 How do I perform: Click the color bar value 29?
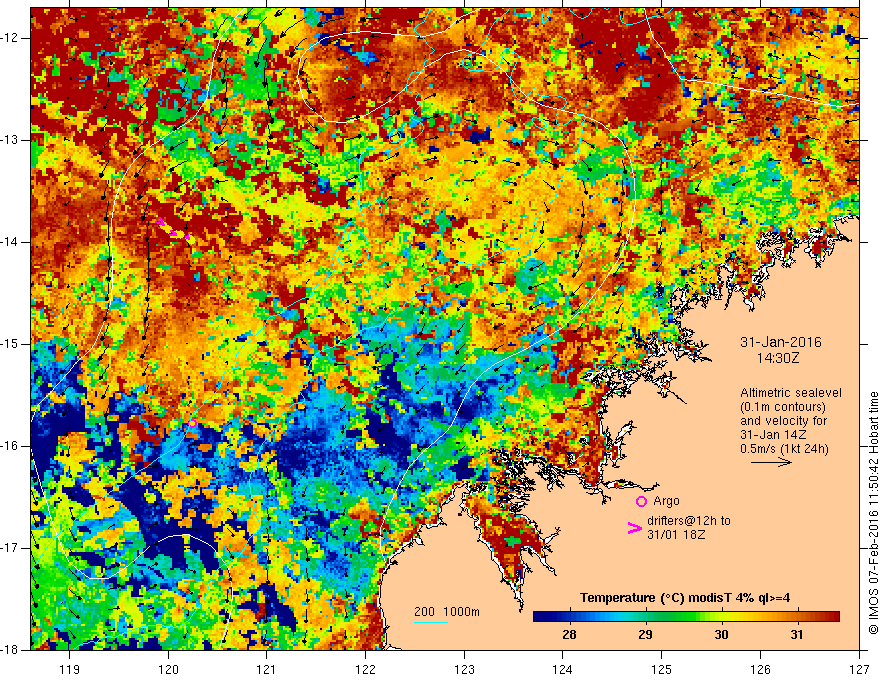[x=645, y=635]
